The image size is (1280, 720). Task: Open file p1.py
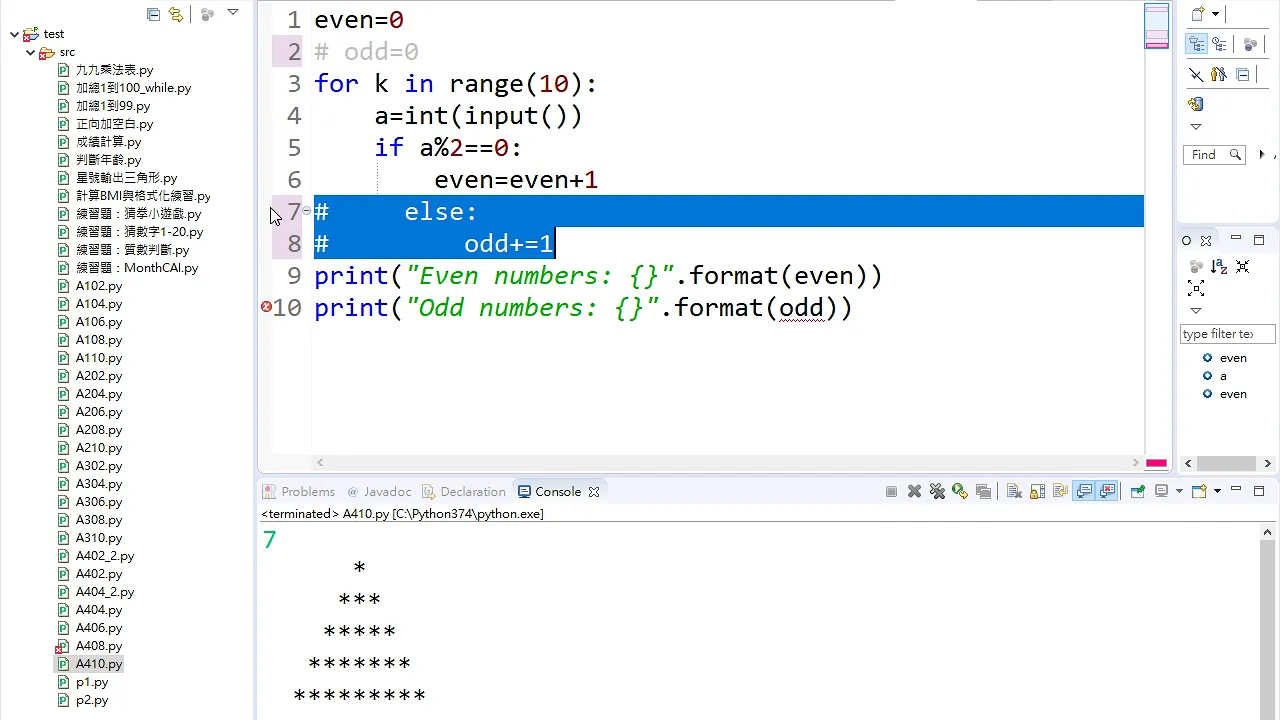tap(92, 682)
